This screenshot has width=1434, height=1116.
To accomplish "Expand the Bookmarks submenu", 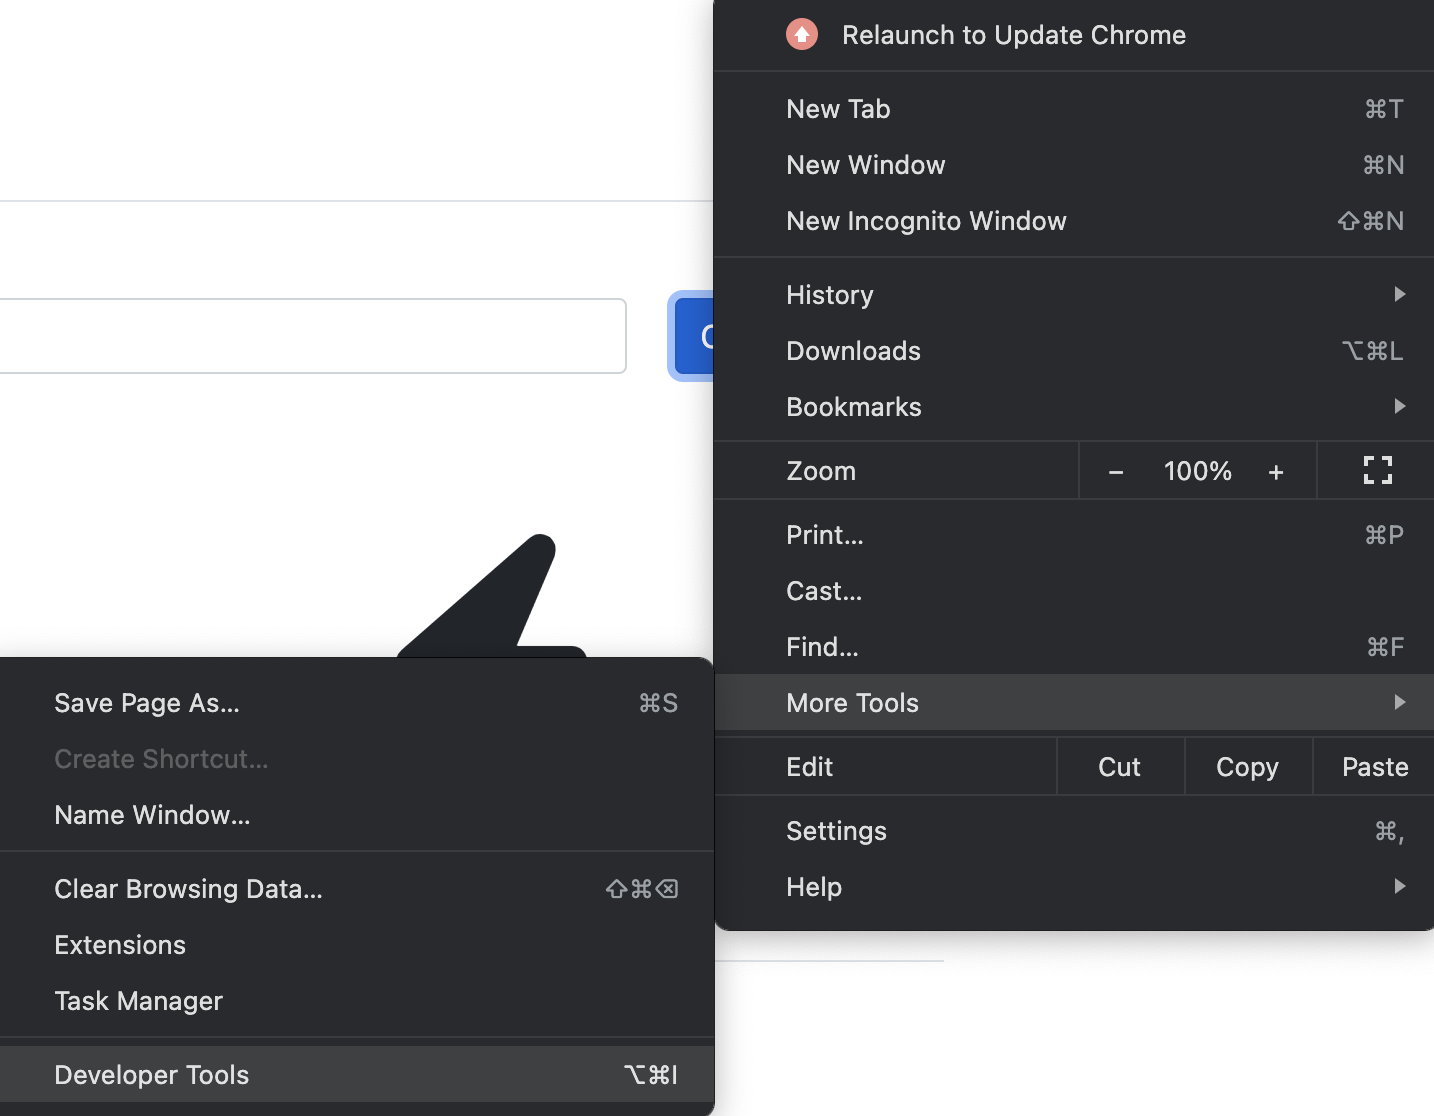I will point(1074,407).
